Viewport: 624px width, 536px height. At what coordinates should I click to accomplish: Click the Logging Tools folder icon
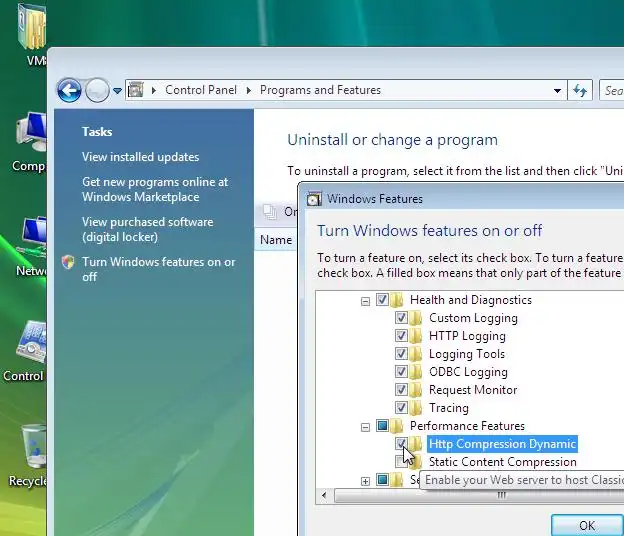415,353
